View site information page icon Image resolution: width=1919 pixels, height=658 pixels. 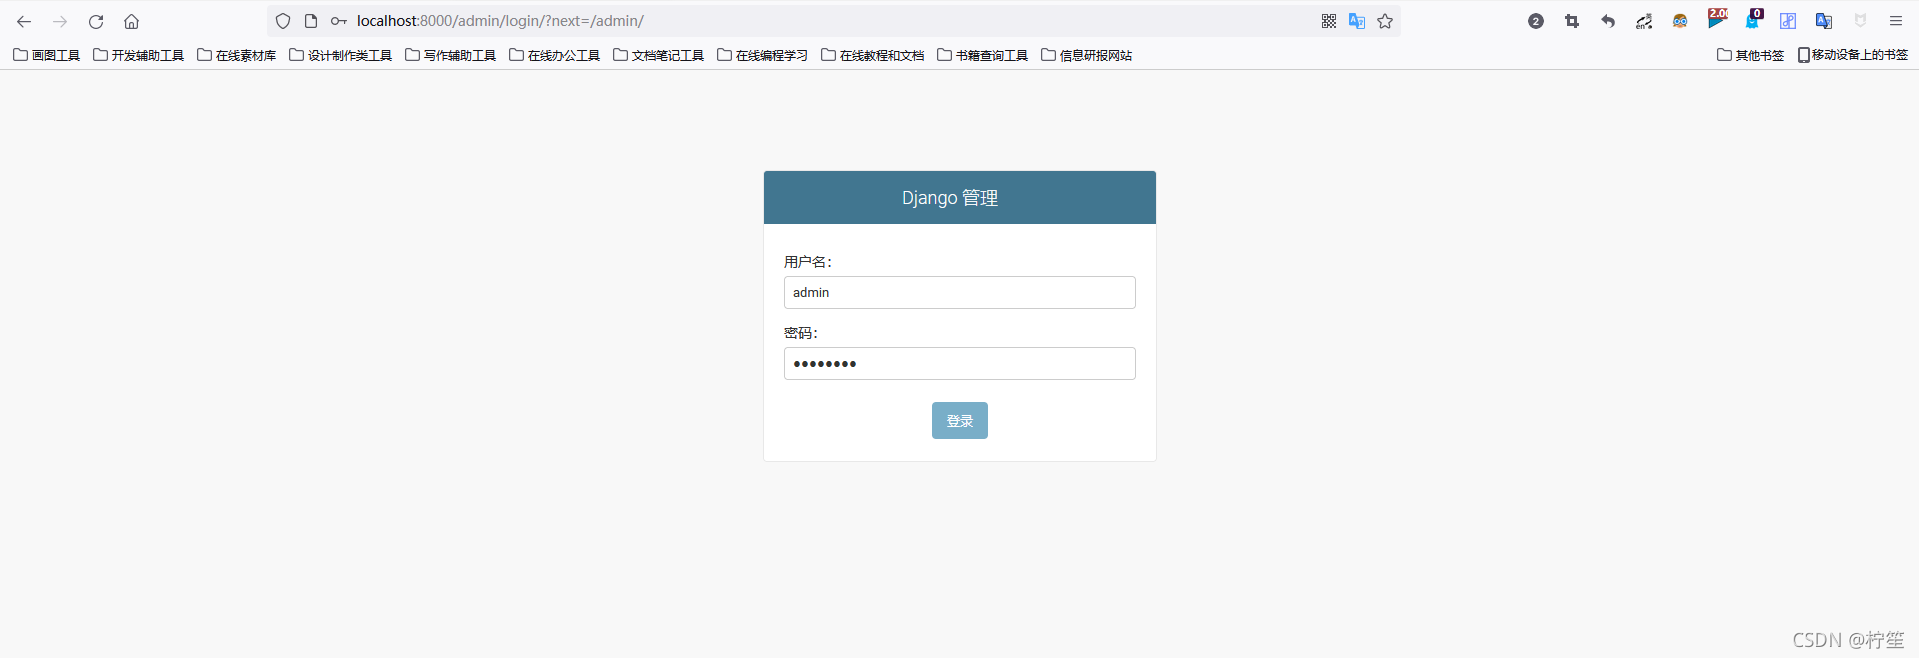(x=311, y=21)
